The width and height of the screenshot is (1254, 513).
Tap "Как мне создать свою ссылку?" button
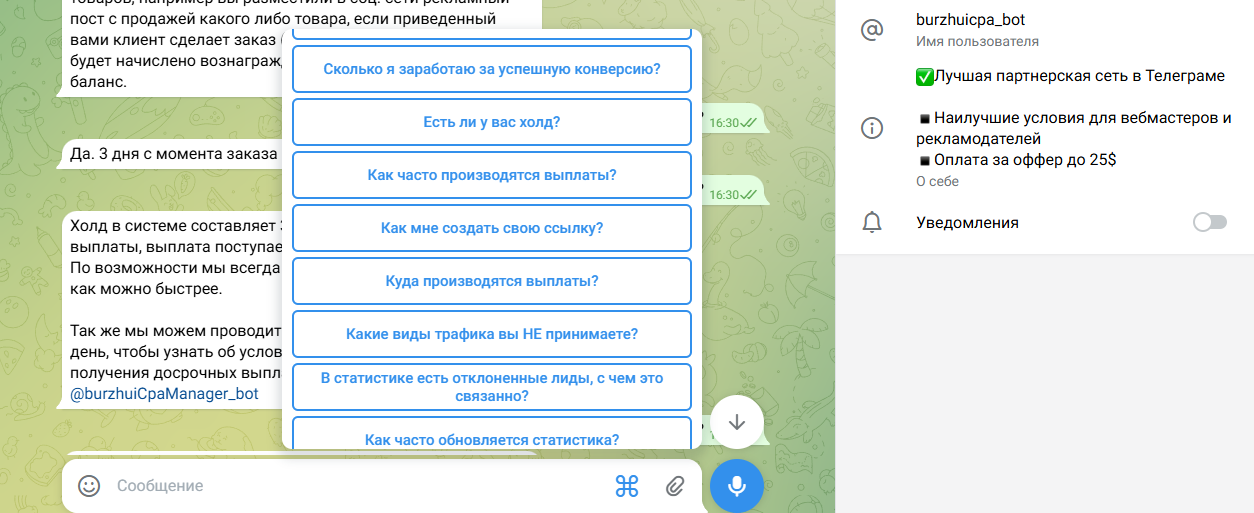(x=491, y=228)
